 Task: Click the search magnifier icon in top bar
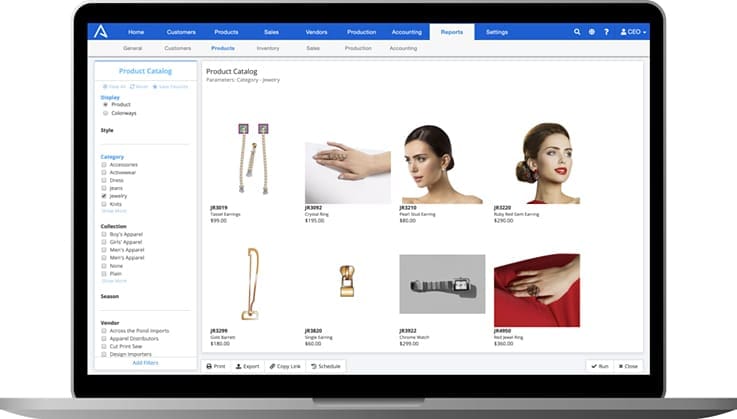coord(577,32)
